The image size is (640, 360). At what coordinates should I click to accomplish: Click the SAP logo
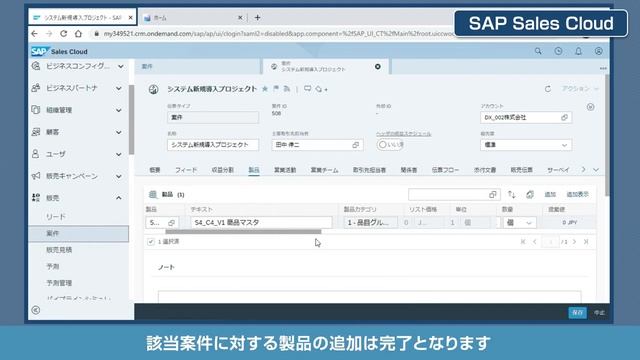click(x=39, y=51)
